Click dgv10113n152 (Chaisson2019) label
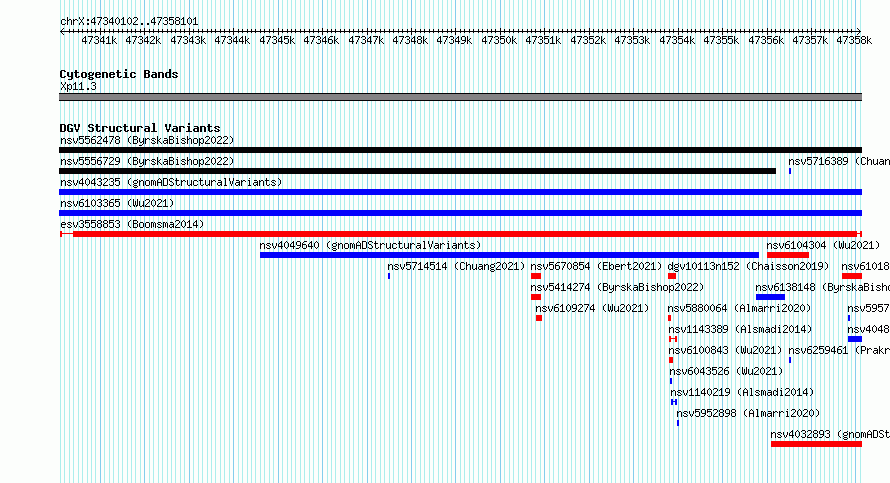890x483 pixels. (x=748, y=266)
